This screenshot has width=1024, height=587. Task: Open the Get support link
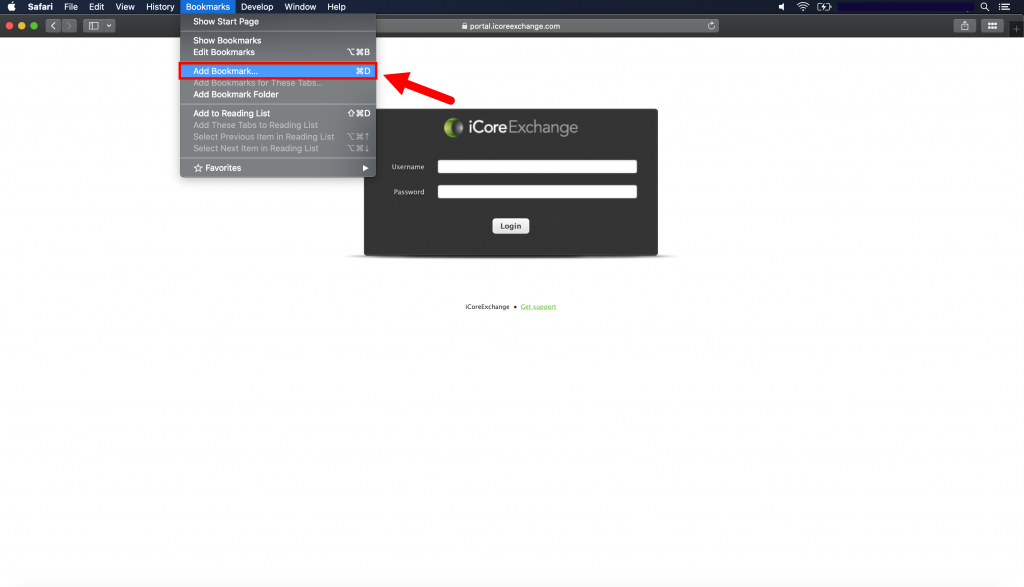tap(538, 307)
